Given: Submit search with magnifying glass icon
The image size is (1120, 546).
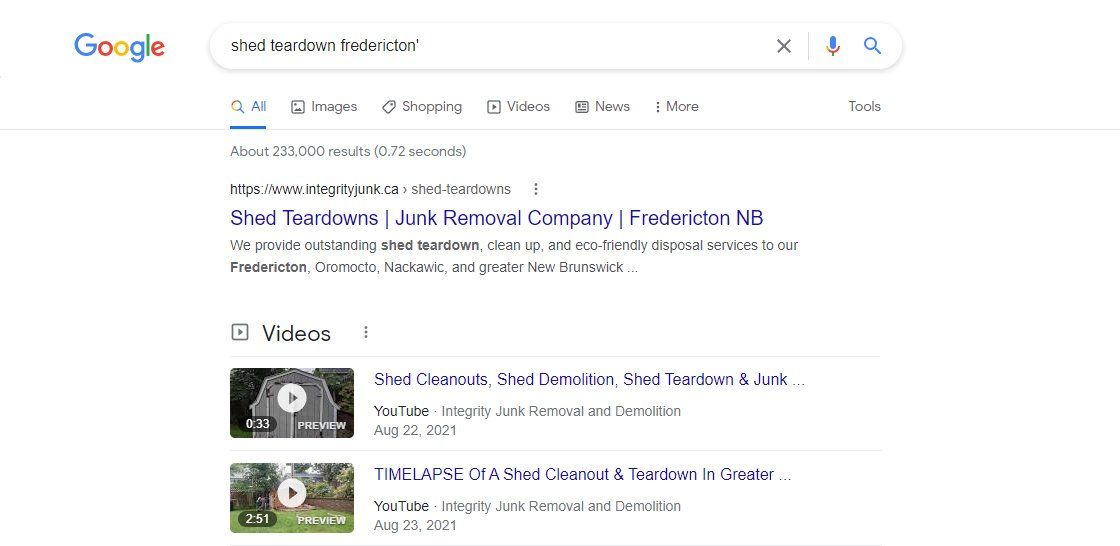Looking at the screenshot, I should point(872,46).
